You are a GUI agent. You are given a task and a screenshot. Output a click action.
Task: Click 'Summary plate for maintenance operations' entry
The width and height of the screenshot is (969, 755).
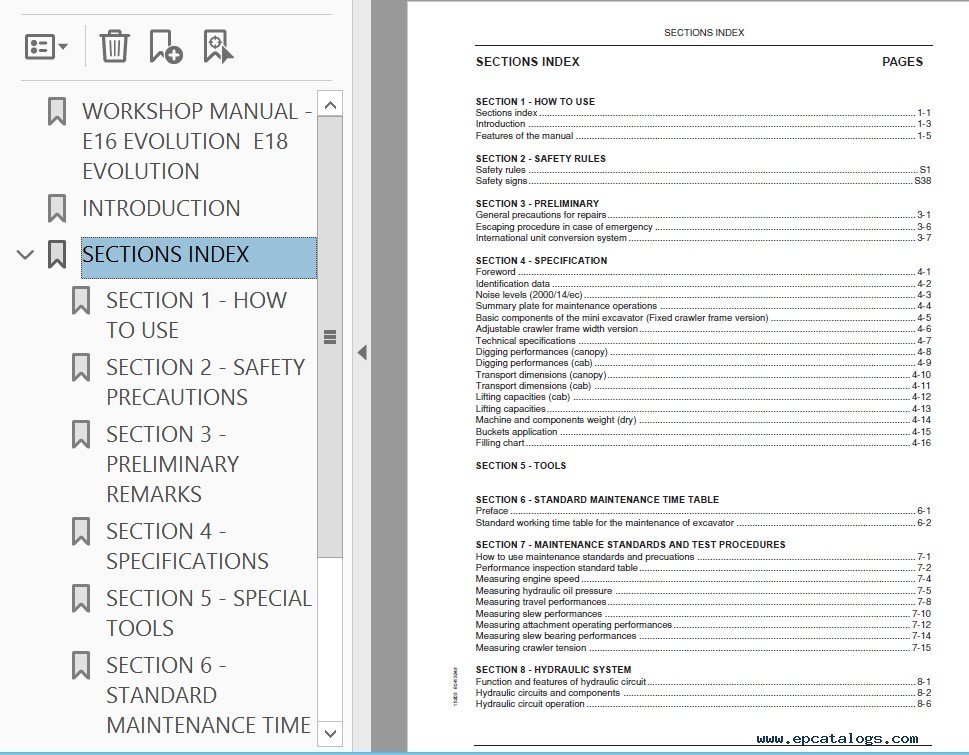click(x=703, y=306)
